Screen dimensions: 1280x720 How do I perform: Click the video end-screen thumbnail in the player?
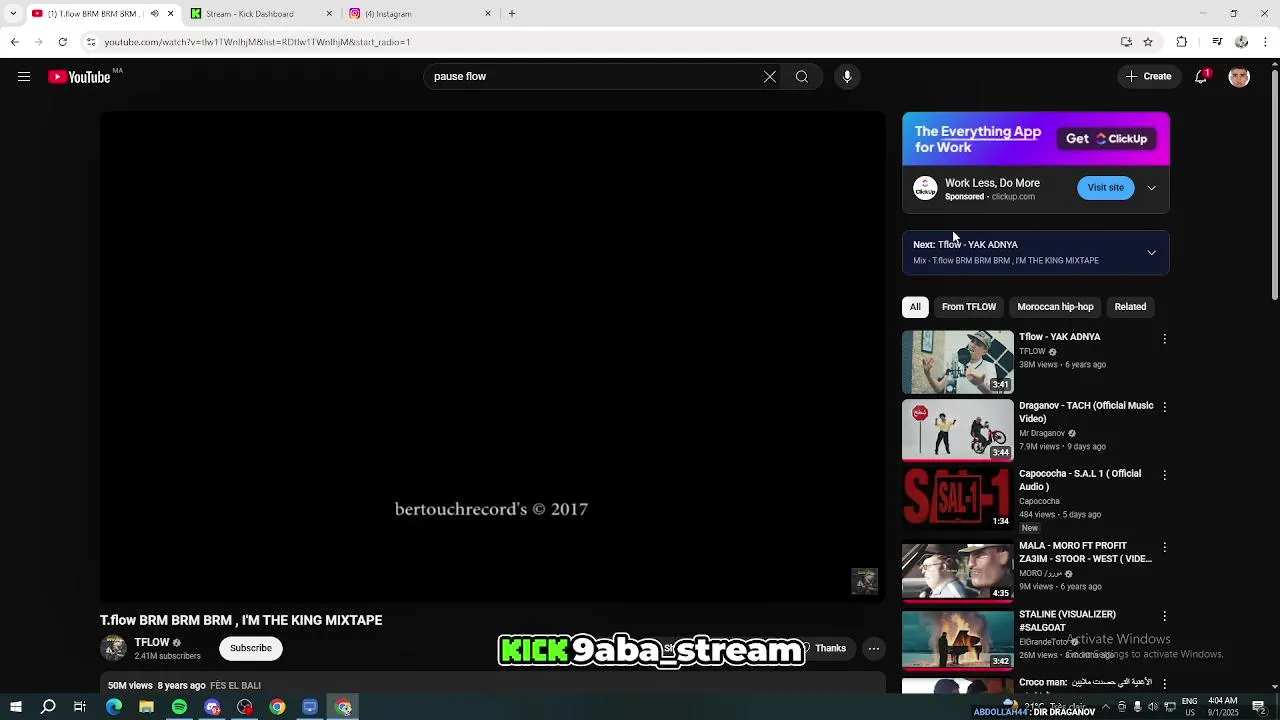point(864,581)
